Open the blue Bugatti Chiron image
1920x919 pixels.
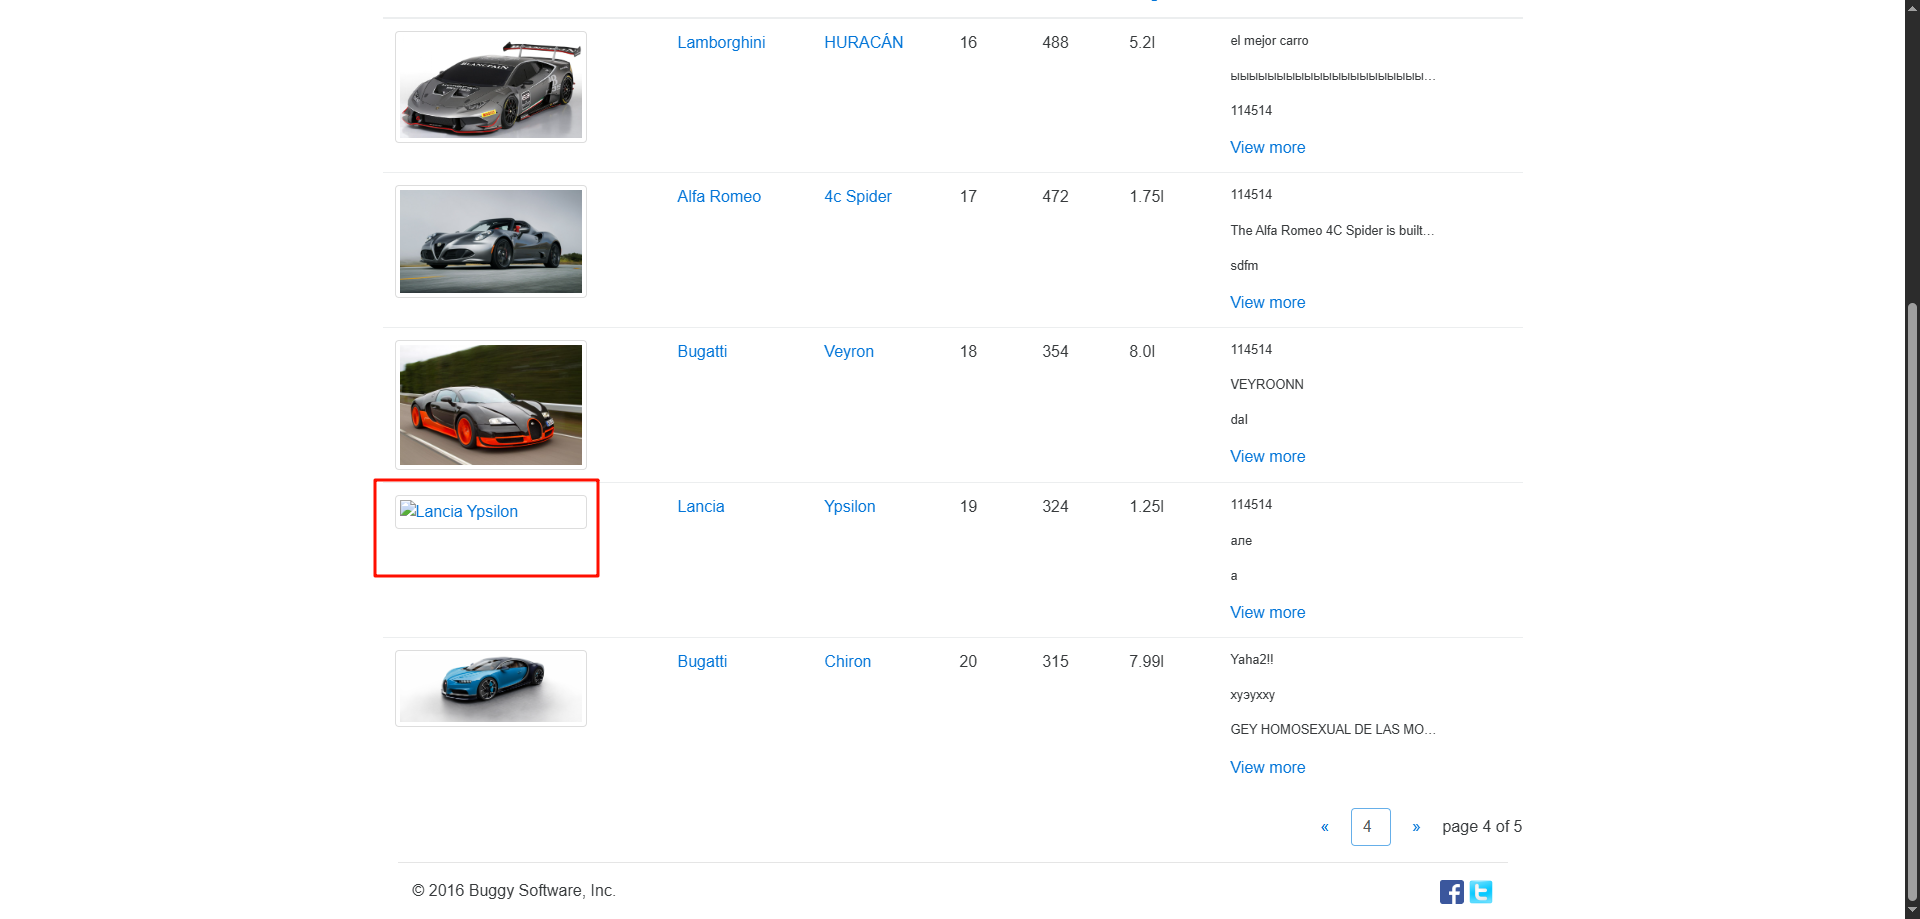pyautogui.click(x=491, y=688)
